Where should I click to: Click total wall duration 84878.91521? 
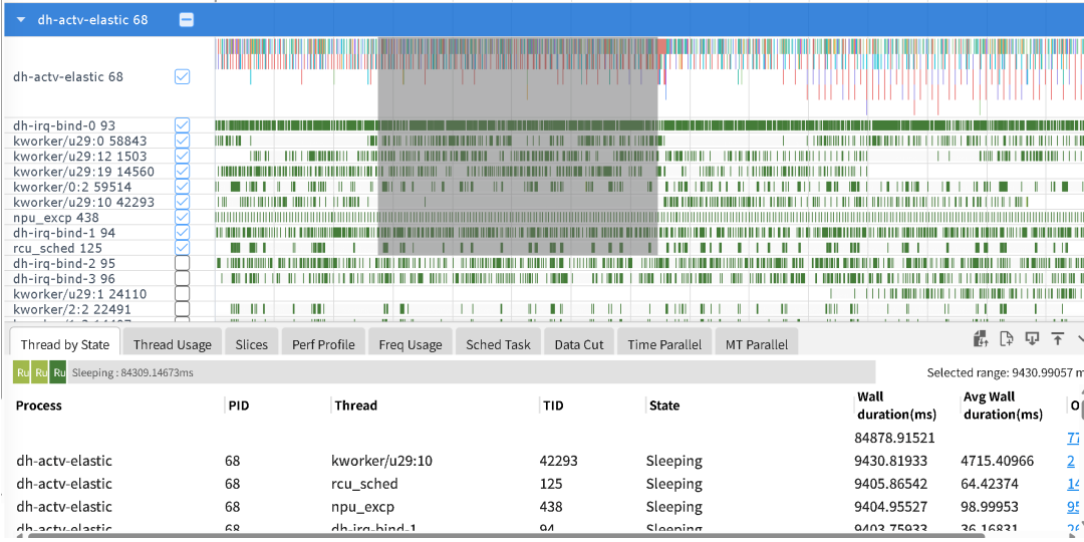click(895, 438)
